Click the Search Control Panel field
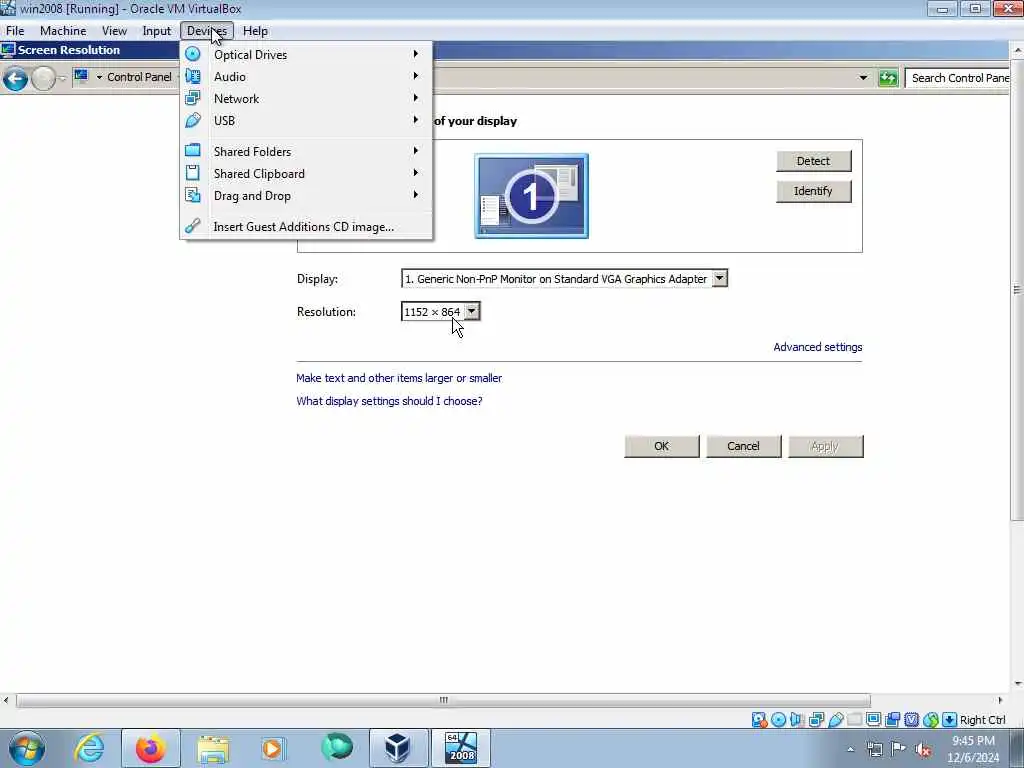1024x768 pixels. 957,78
